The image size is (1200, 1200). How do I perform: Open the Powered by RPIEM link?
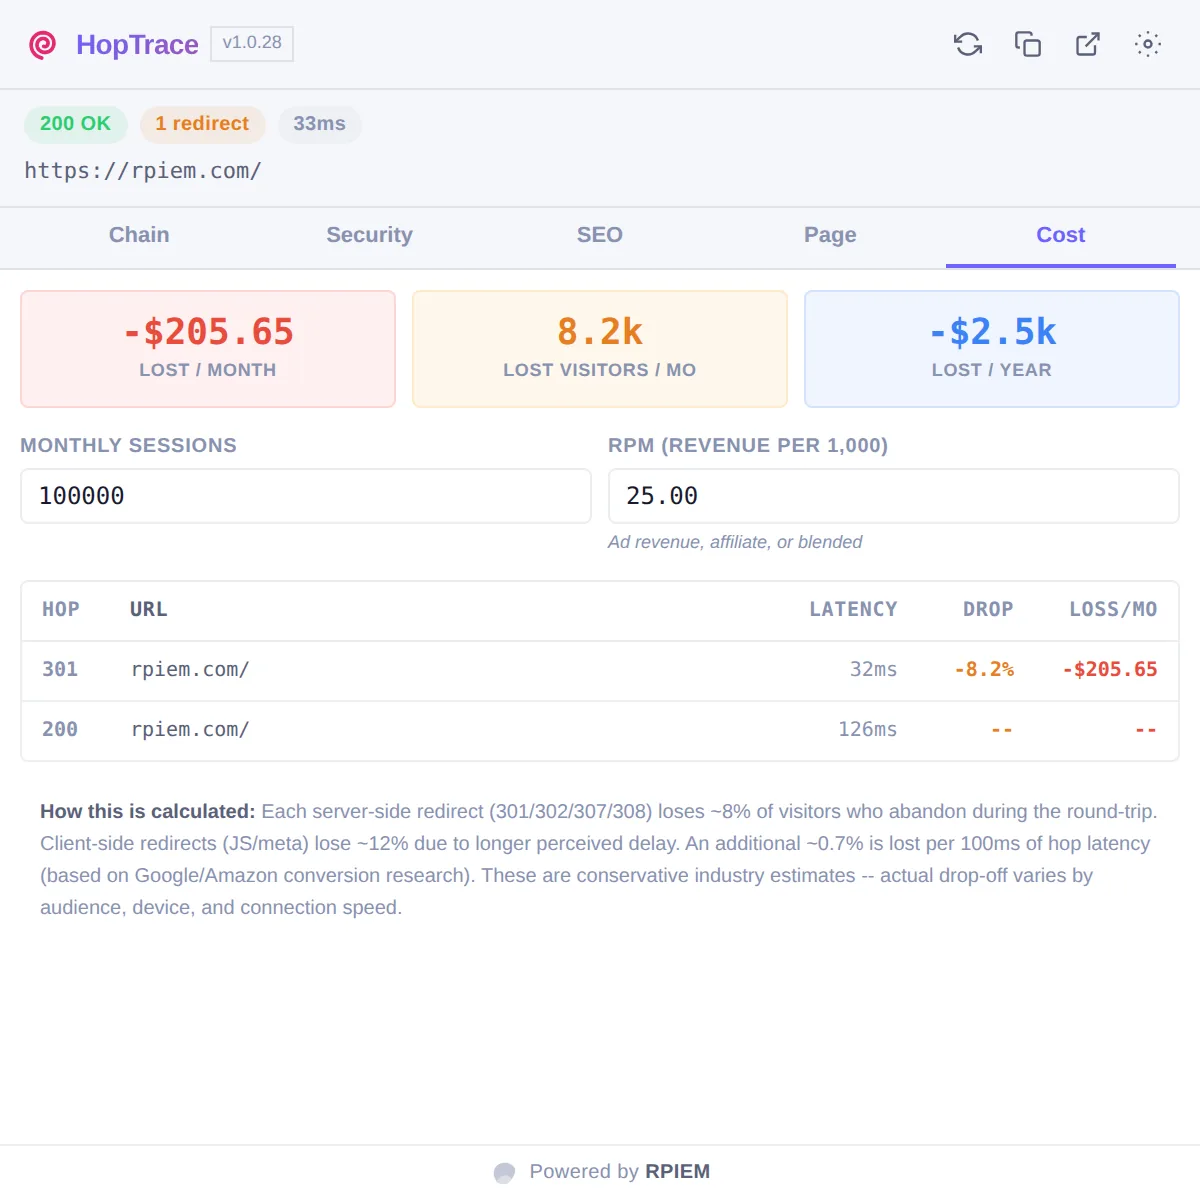pos(602,1172)
